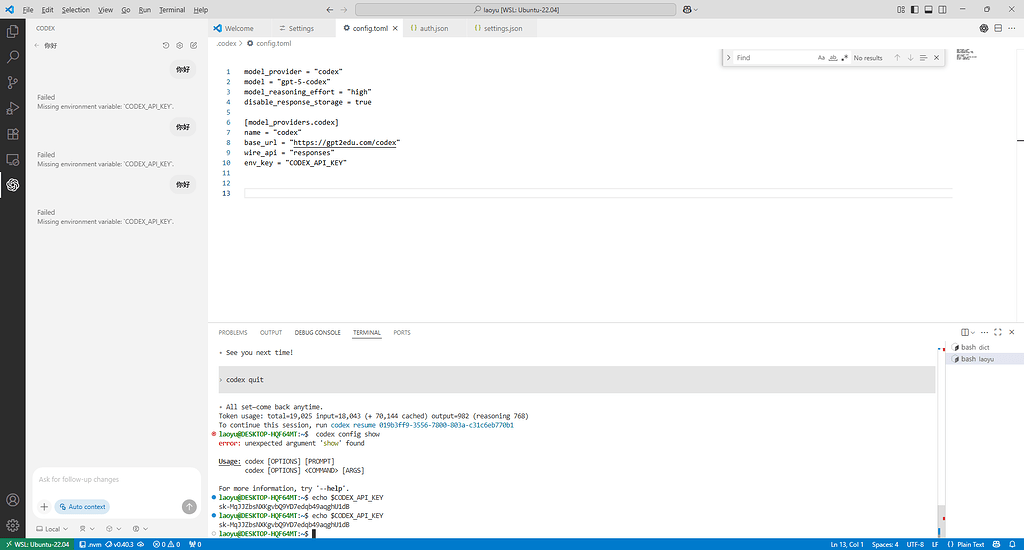This screenshot has width=1024, height=550.
Task: Open the Manage gear in the activity bar
Action: [x=12, y=525]
